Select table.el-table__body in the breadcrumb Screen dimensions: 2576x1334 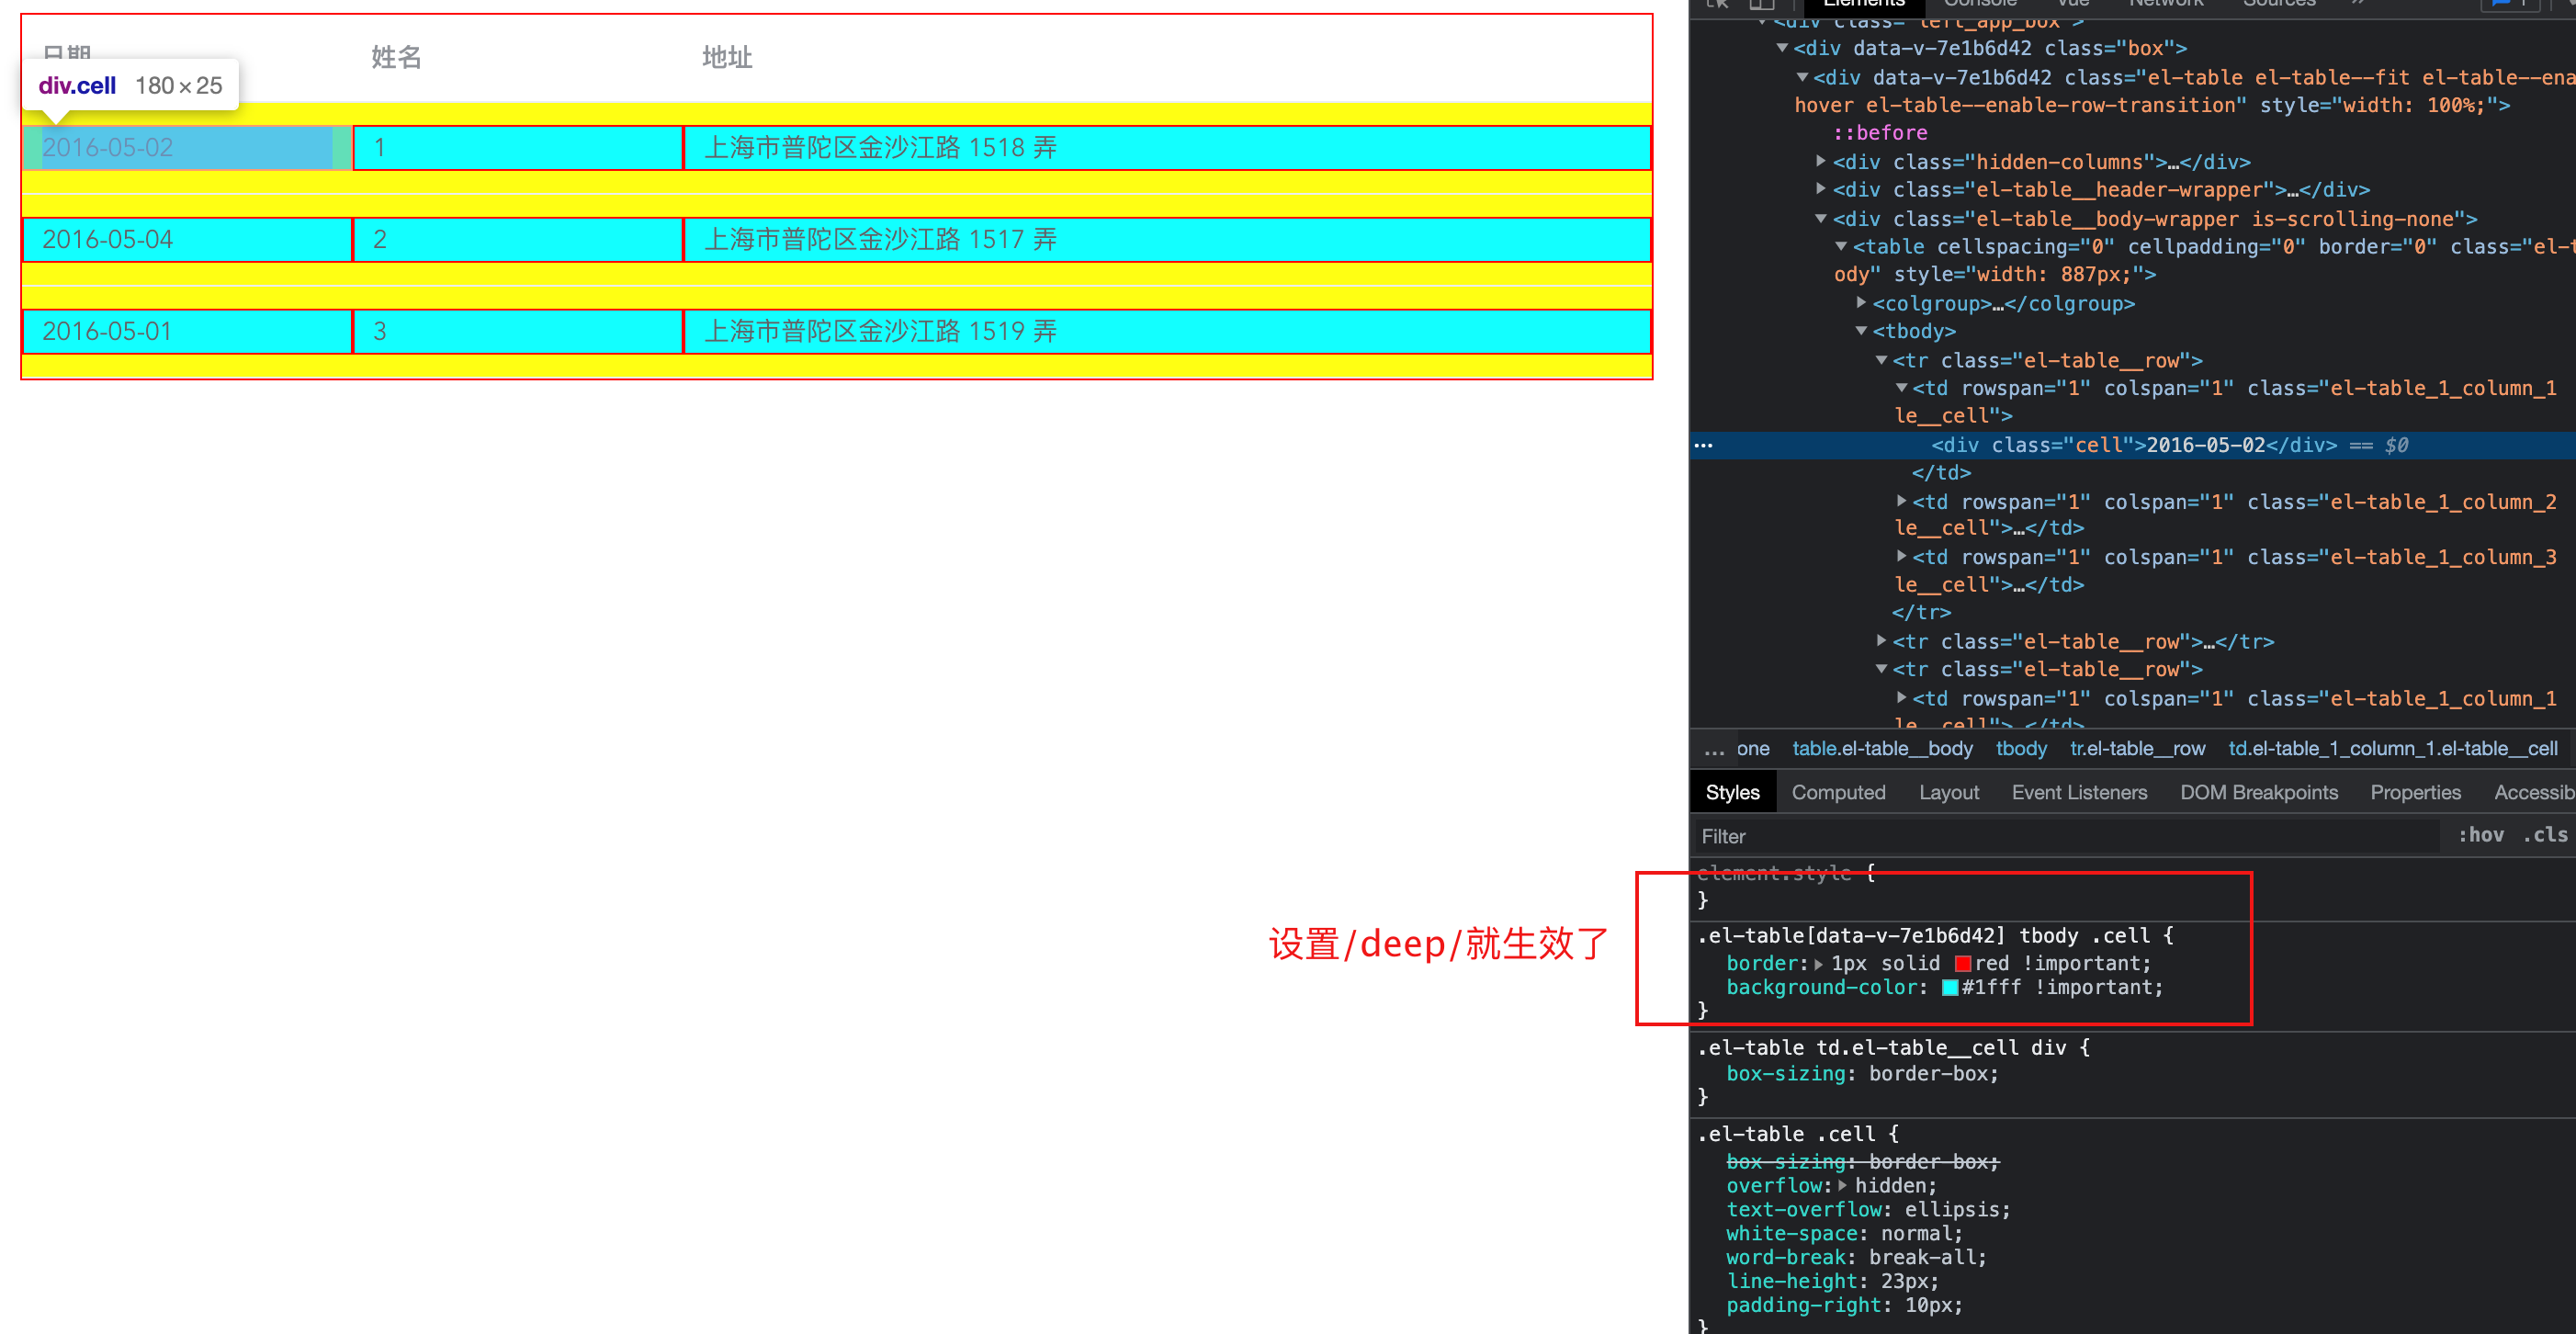pyautogui.click(x=1882, y=749)
